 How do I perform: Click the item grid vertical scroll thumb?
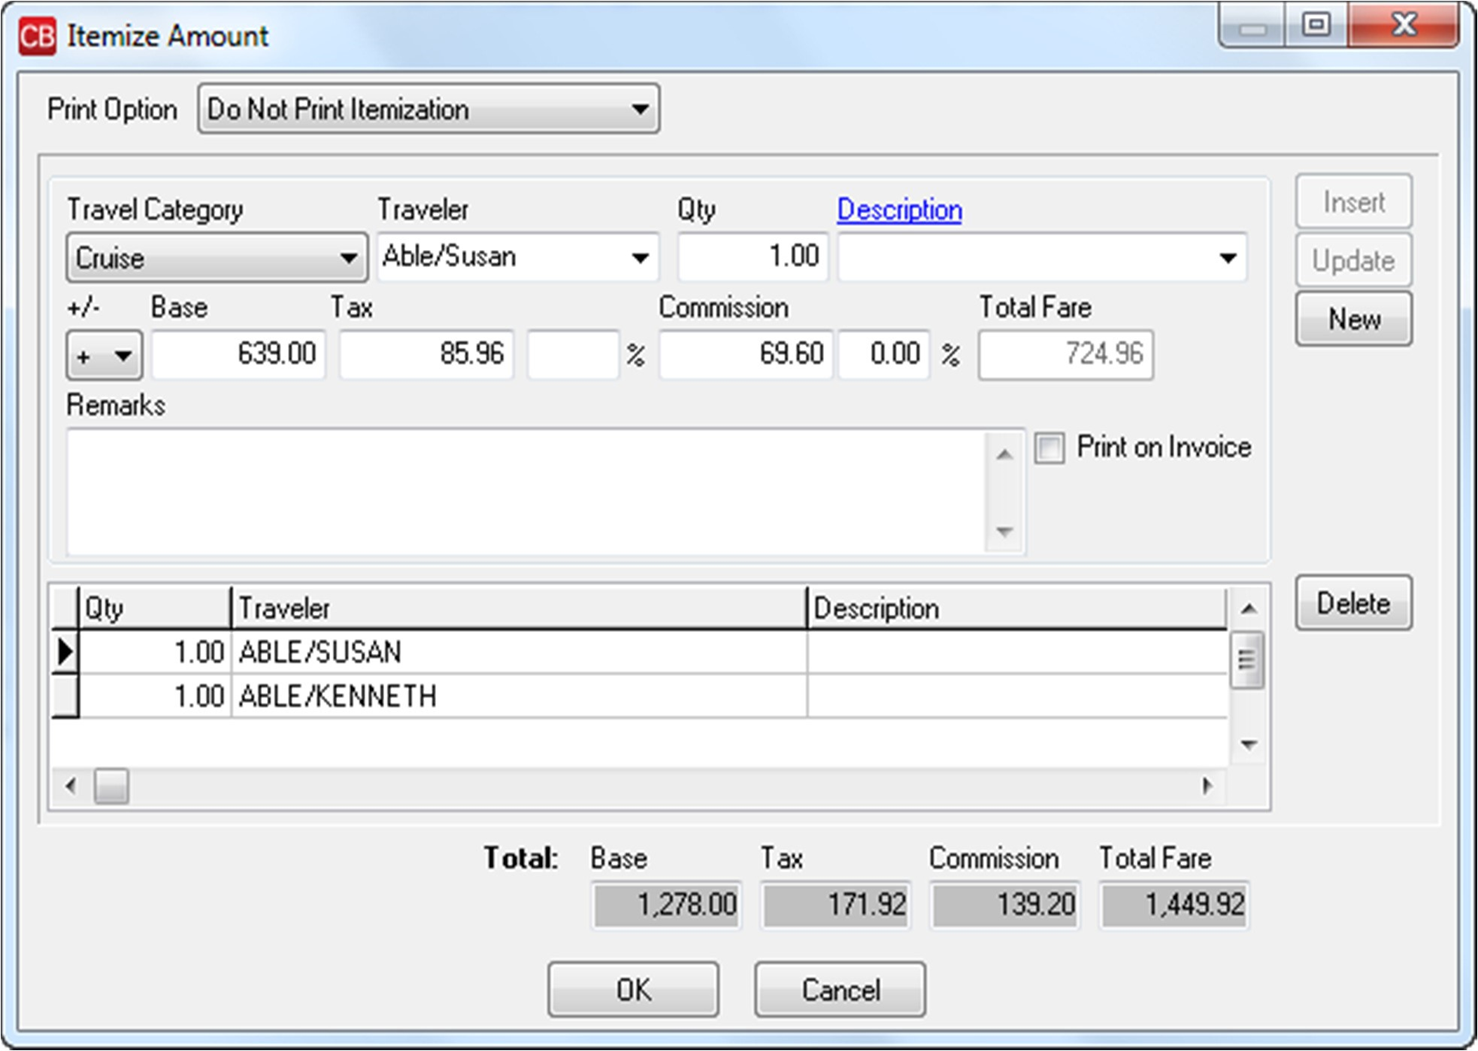tap(1247, 660)
